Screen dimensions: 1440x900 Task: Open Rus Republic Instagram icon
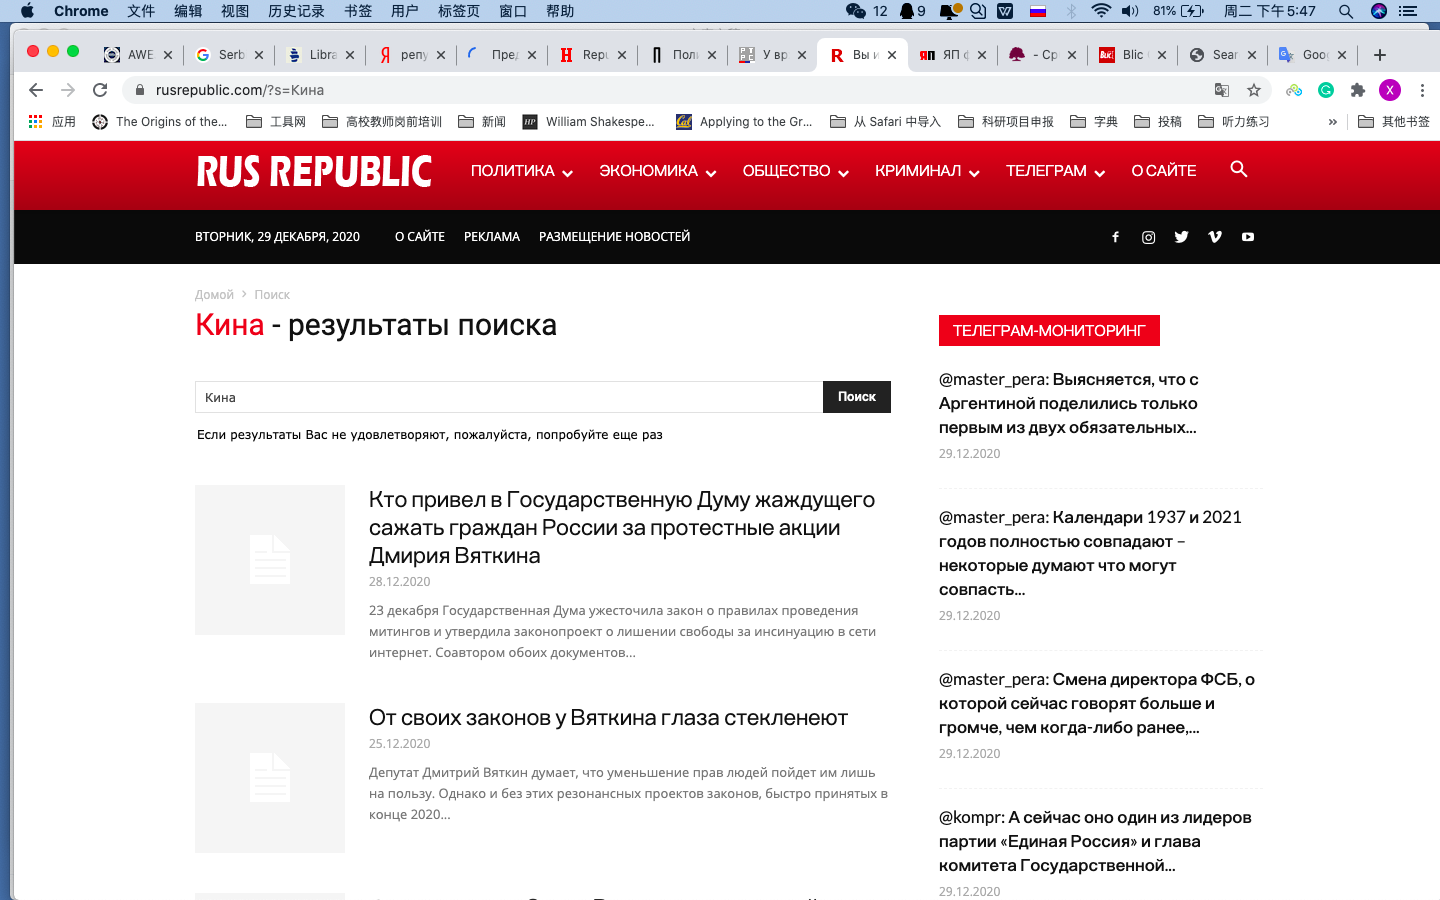point(1148,237)
